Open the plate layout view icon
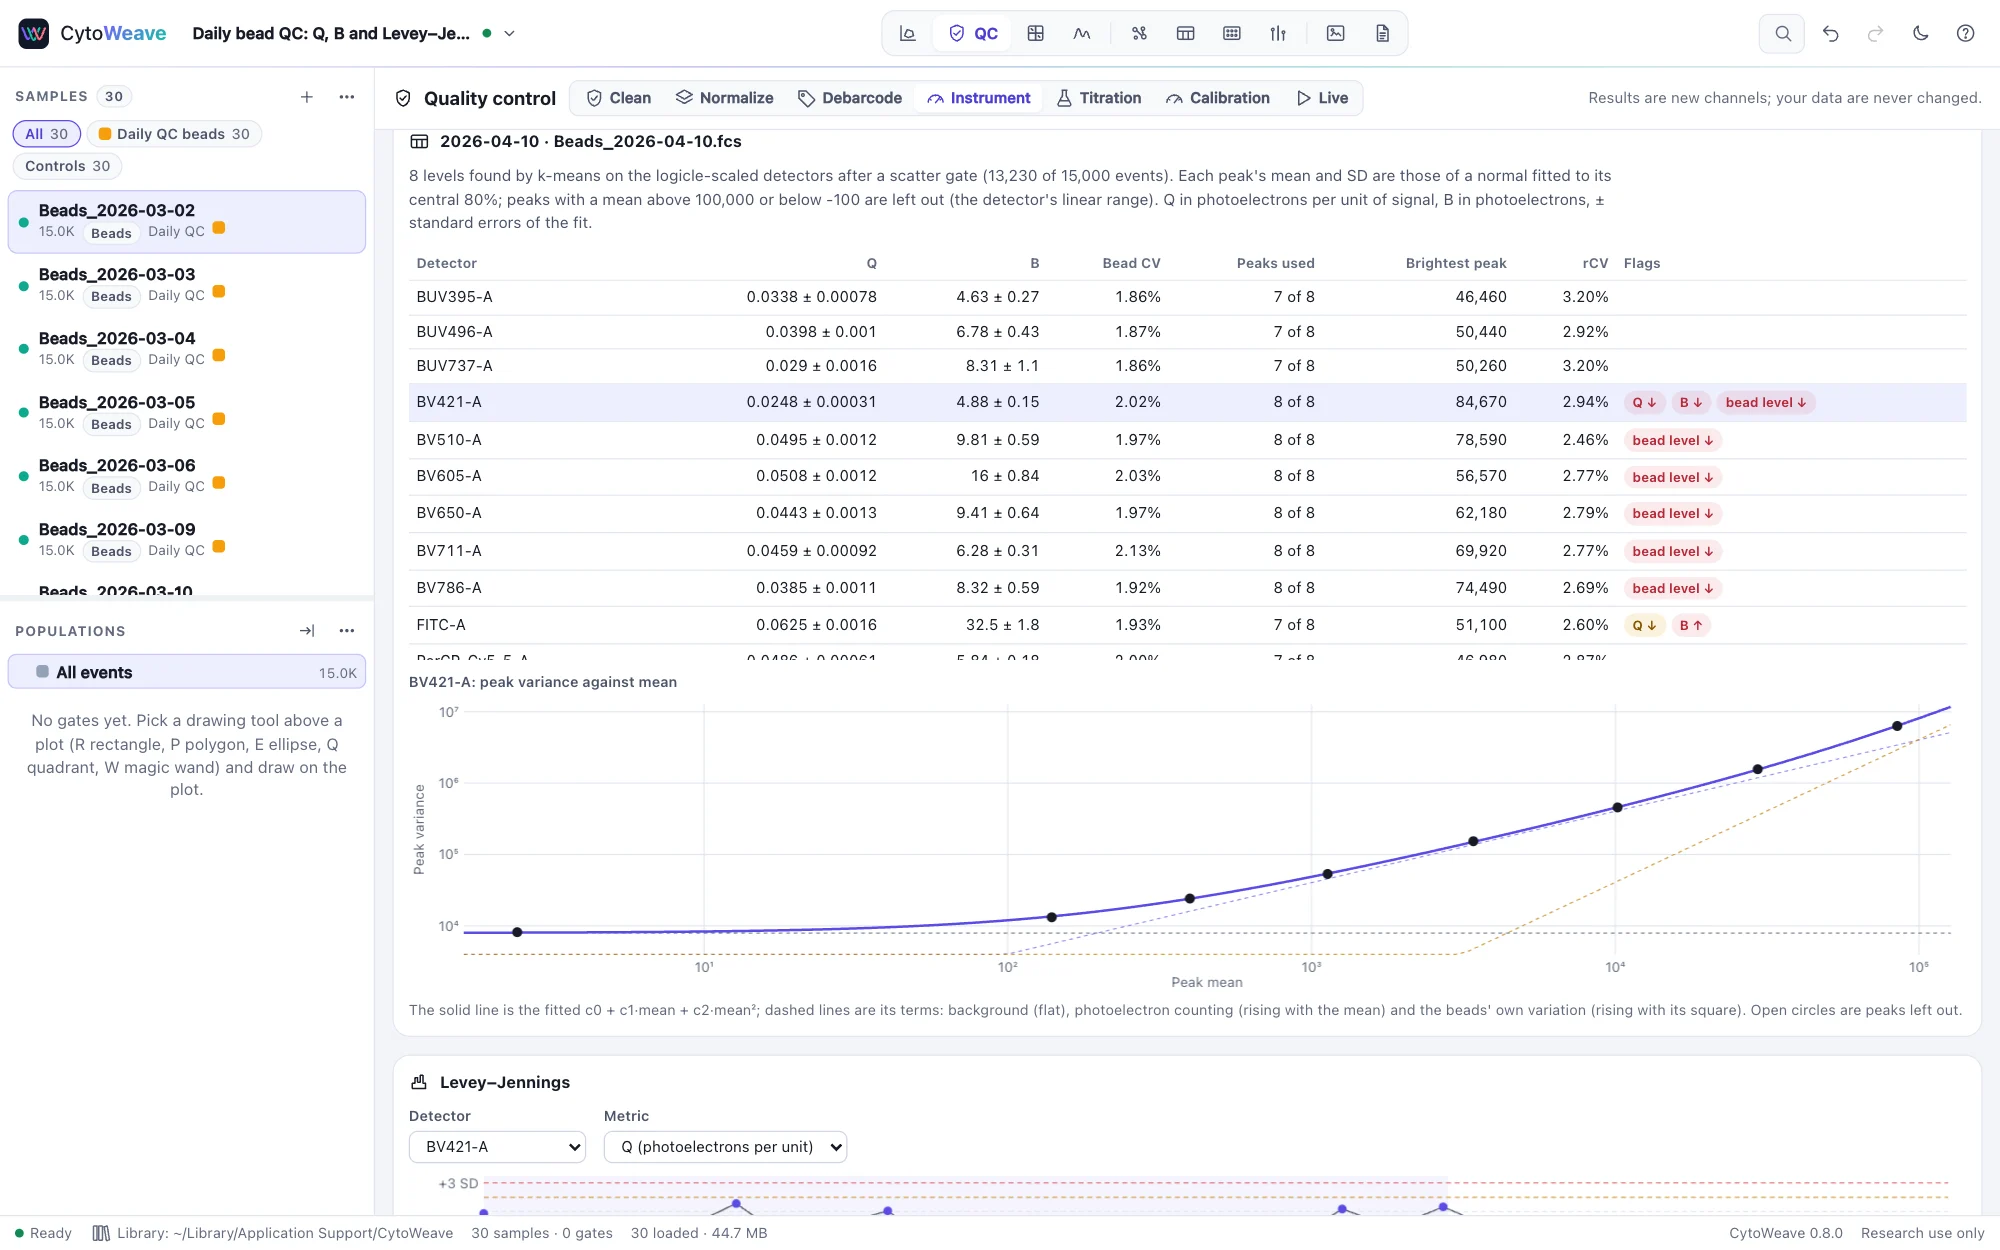The width and height of the screenshot is (2000, 1250). click(1232, 33)
